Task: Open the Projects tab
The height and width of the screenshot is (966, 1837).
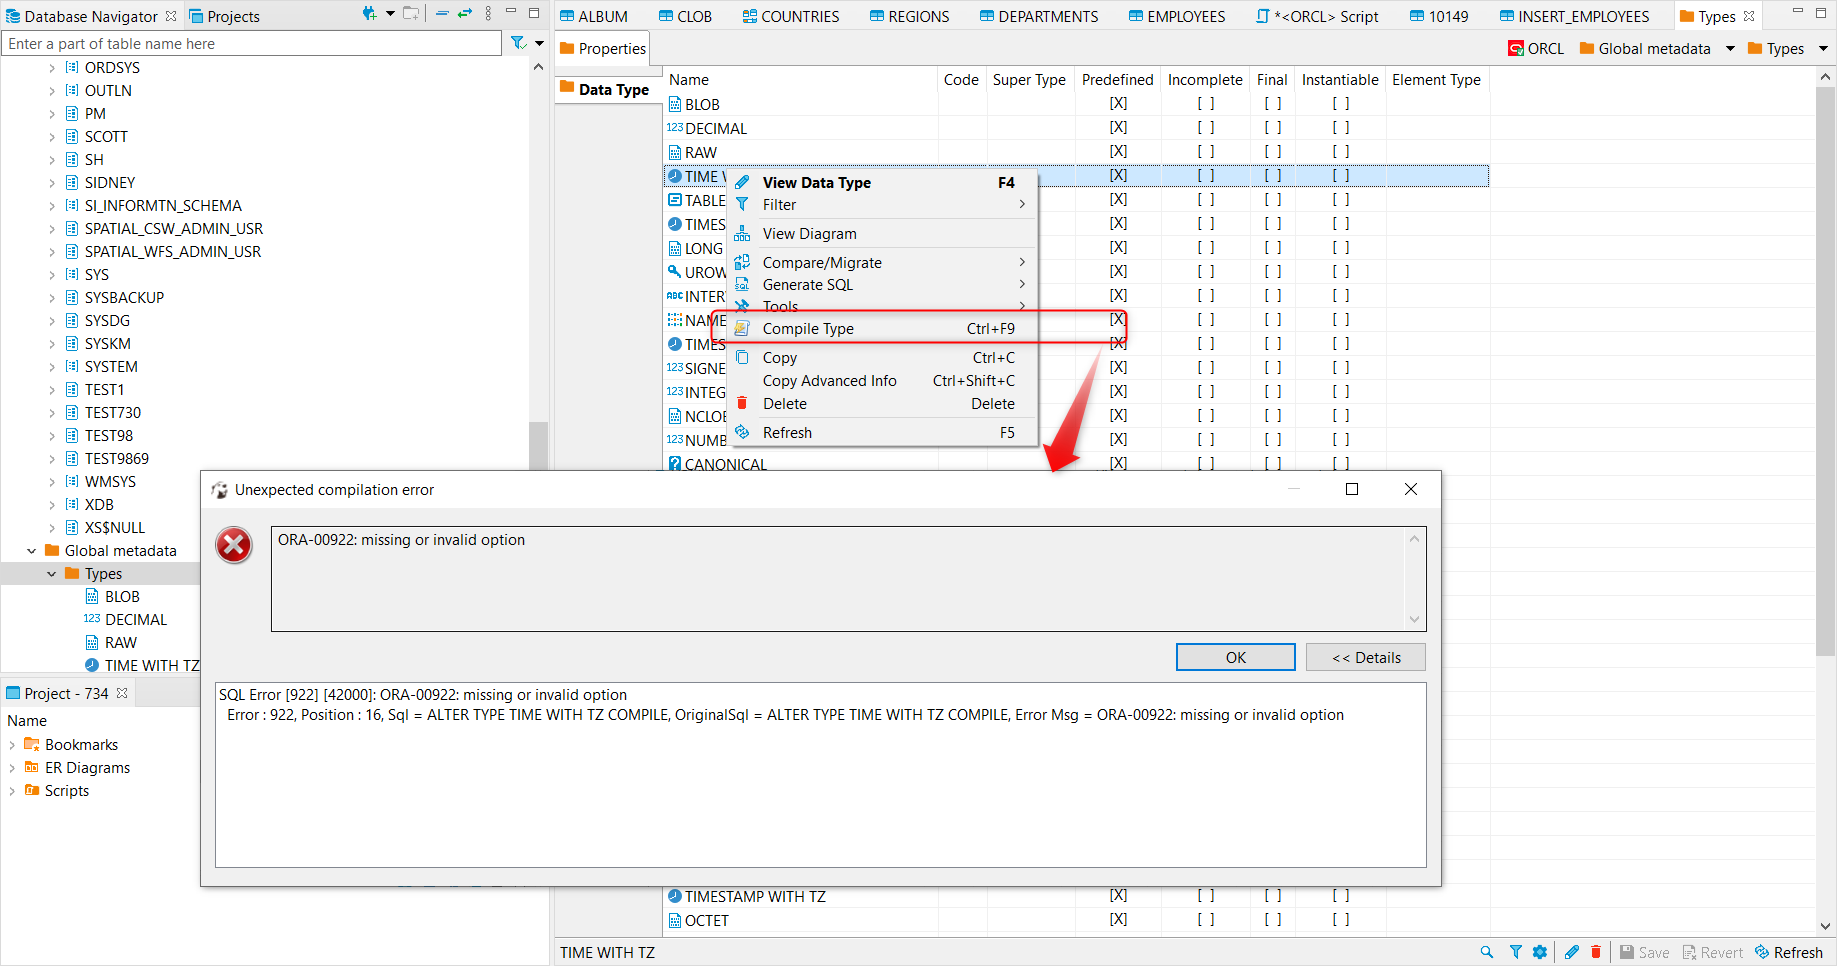Action: (x=225, y=16)
